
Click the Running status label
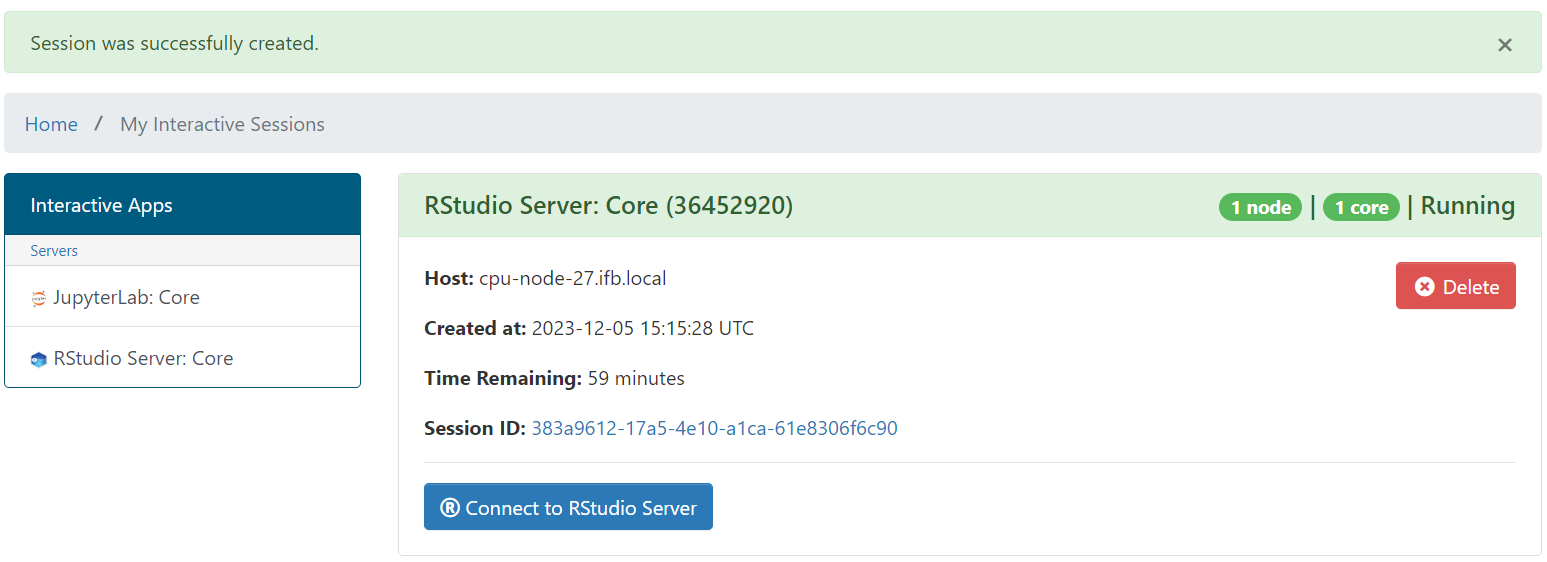point(1467,206)
